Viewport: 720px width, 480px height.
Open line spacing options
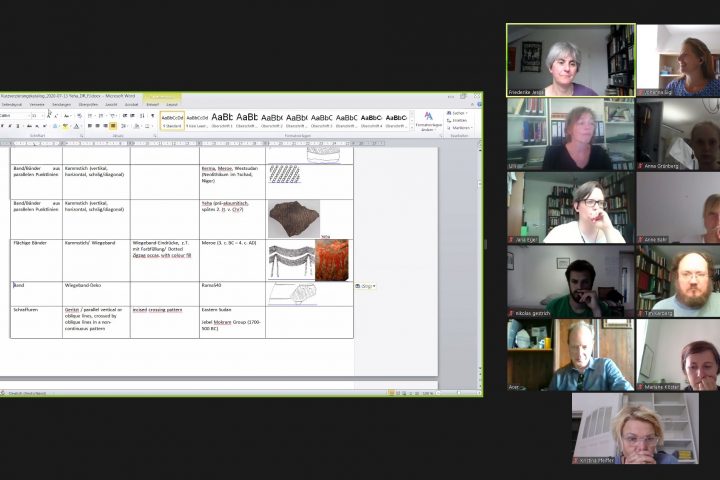124,126
